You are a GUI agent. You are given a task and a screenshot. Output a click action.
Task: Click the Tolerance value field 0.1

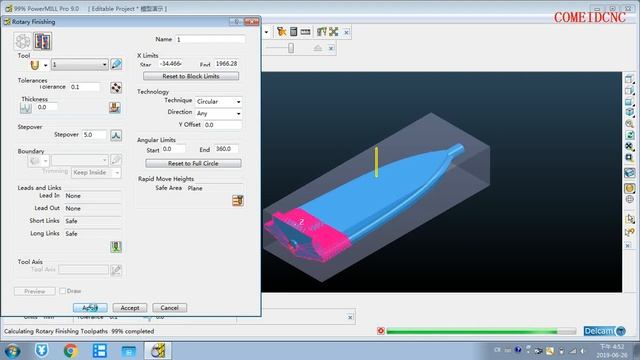(84, 87)
